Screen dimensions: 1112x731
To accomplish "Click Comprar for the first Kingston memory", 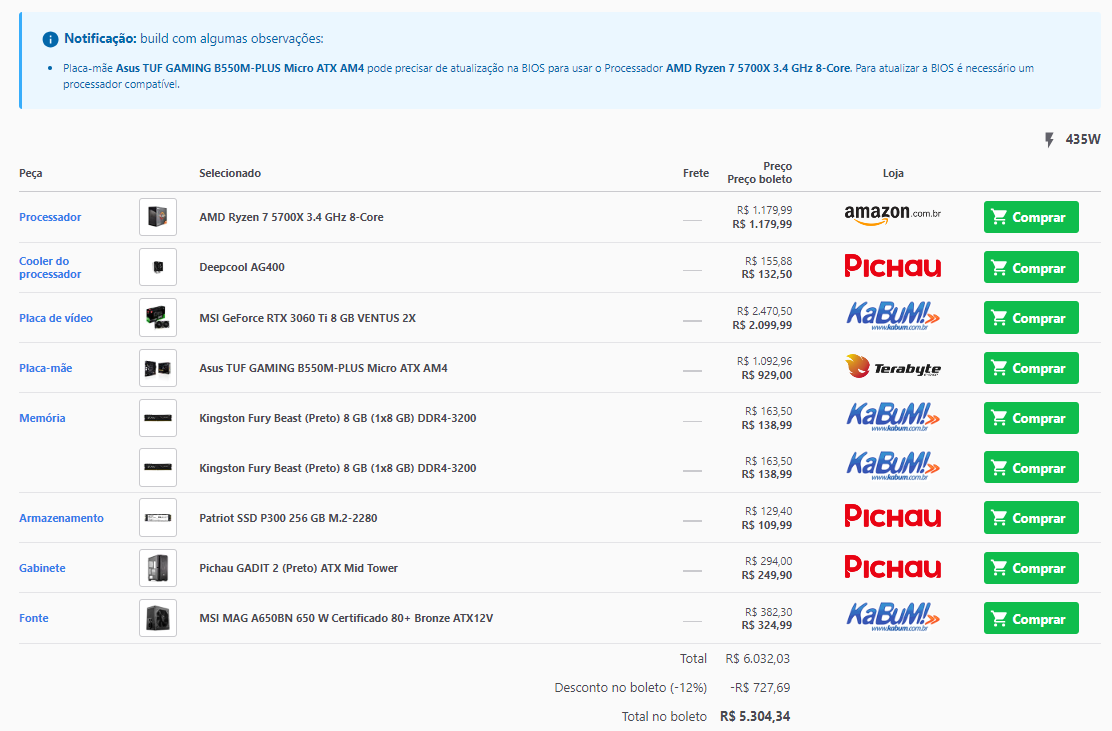I will (1031, 418).
